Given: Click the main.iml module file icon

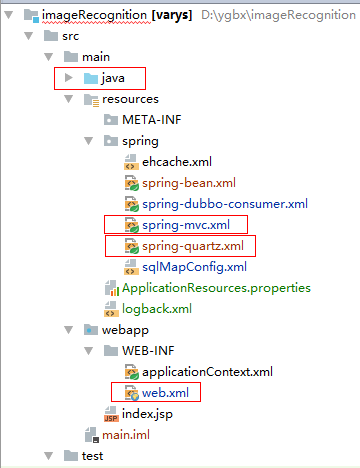Looking at the screenshot, I should coord(92,435).
